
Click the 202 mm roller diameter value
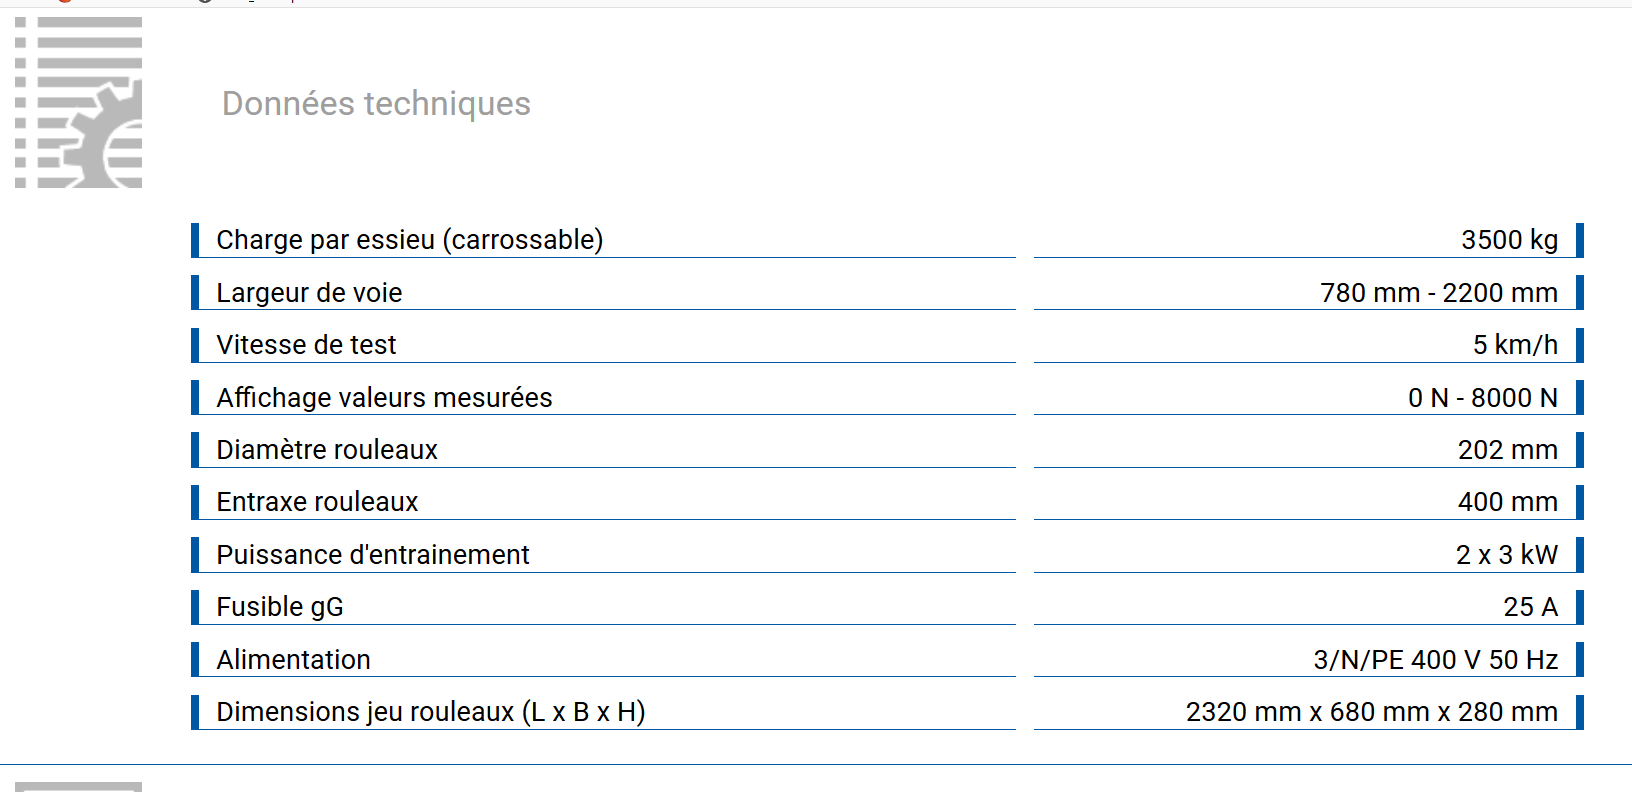coord(1507,450)
